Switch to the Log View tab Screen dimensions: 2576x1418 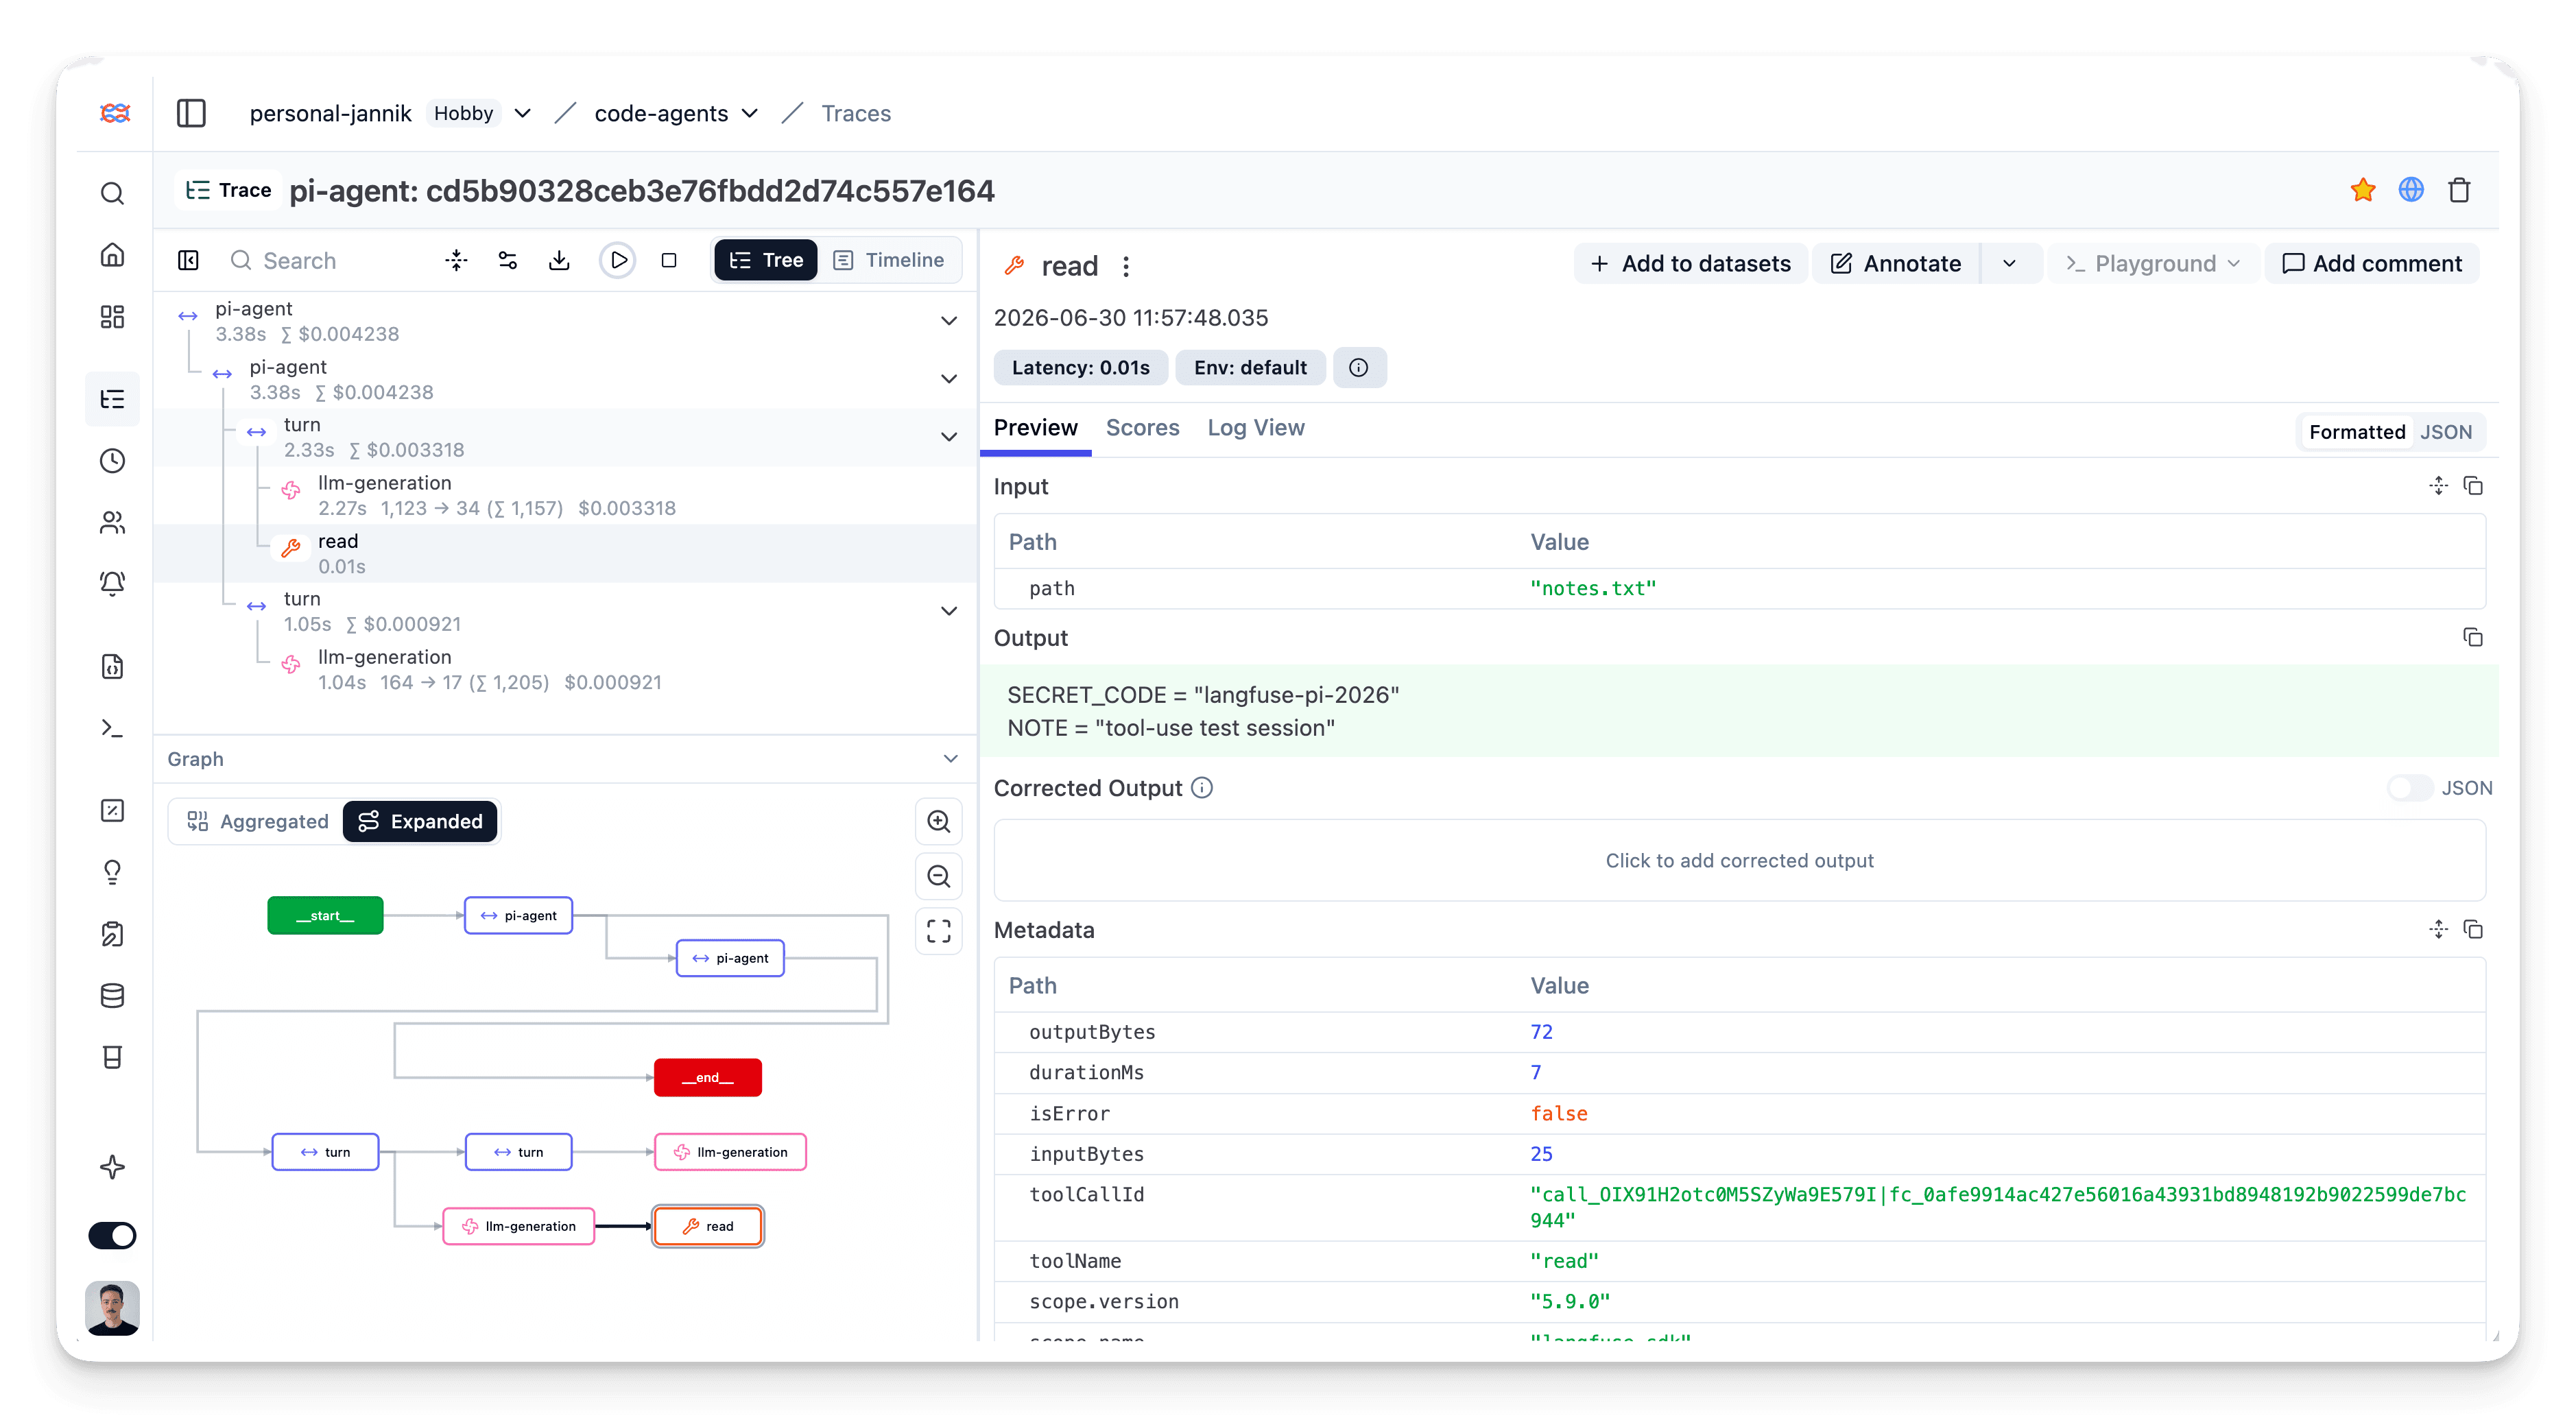tap(1256, 427)
